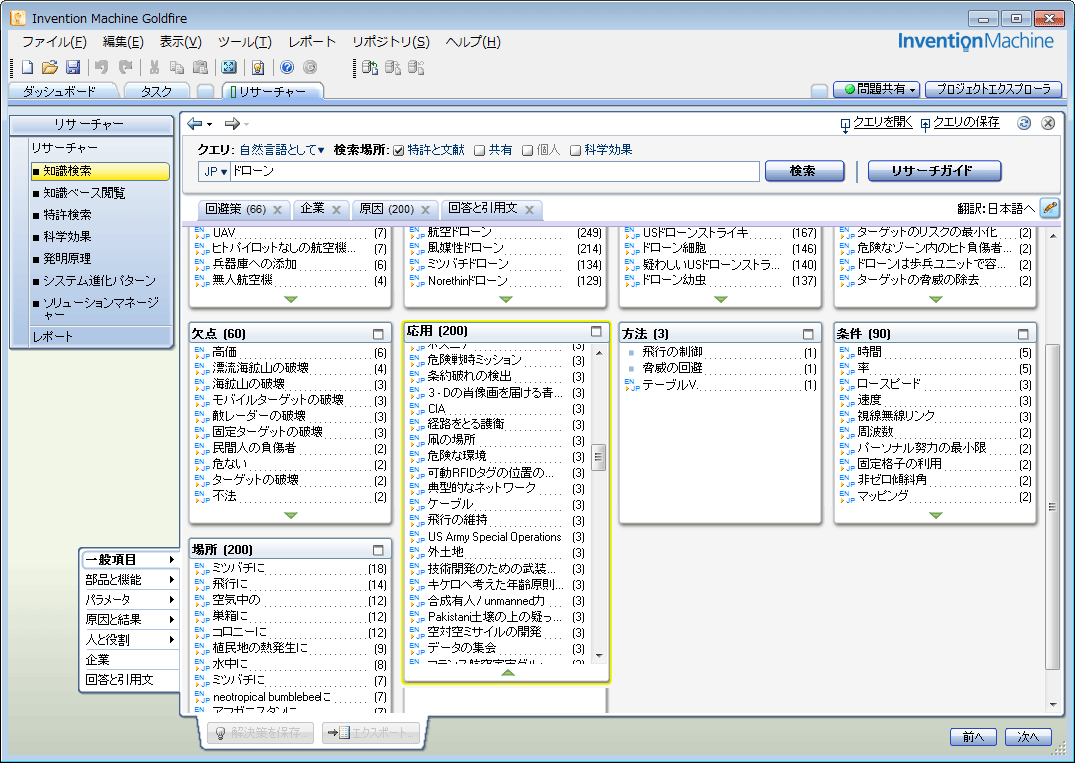Click the 応用 panel scrollbar thumb
Image resolution: width=1075 pixels, height=763 pixels.
tap(599, 457)
